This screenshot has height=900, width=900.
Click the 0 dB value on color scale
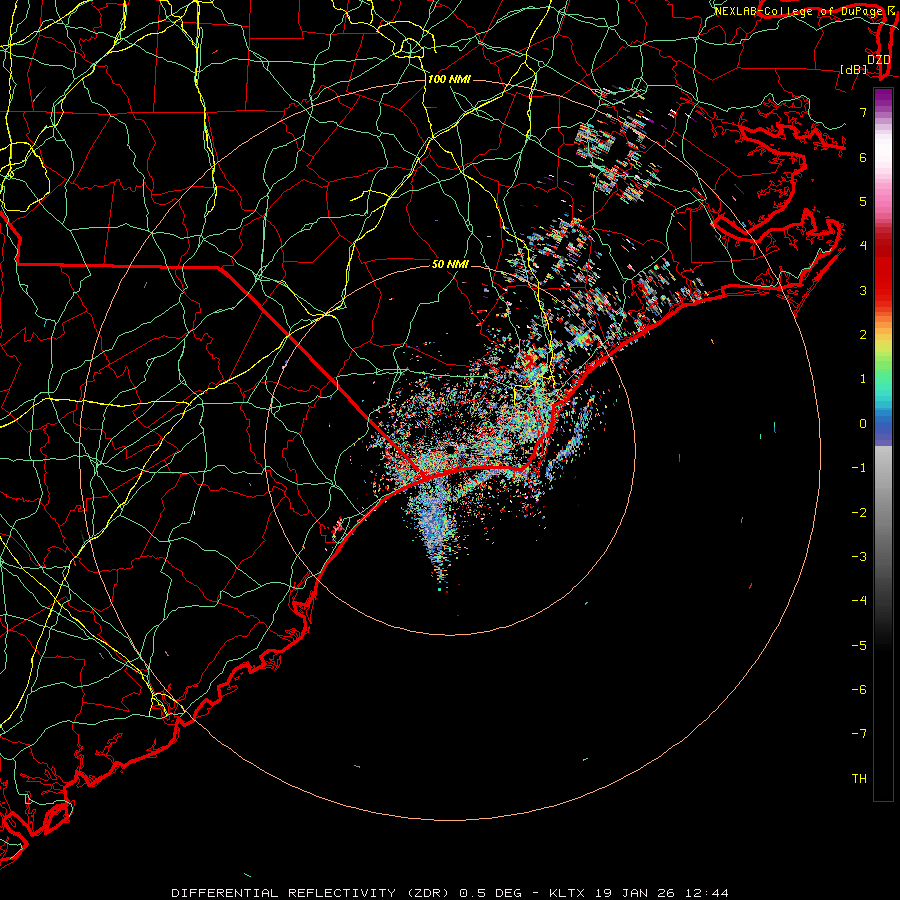[863, 424]
